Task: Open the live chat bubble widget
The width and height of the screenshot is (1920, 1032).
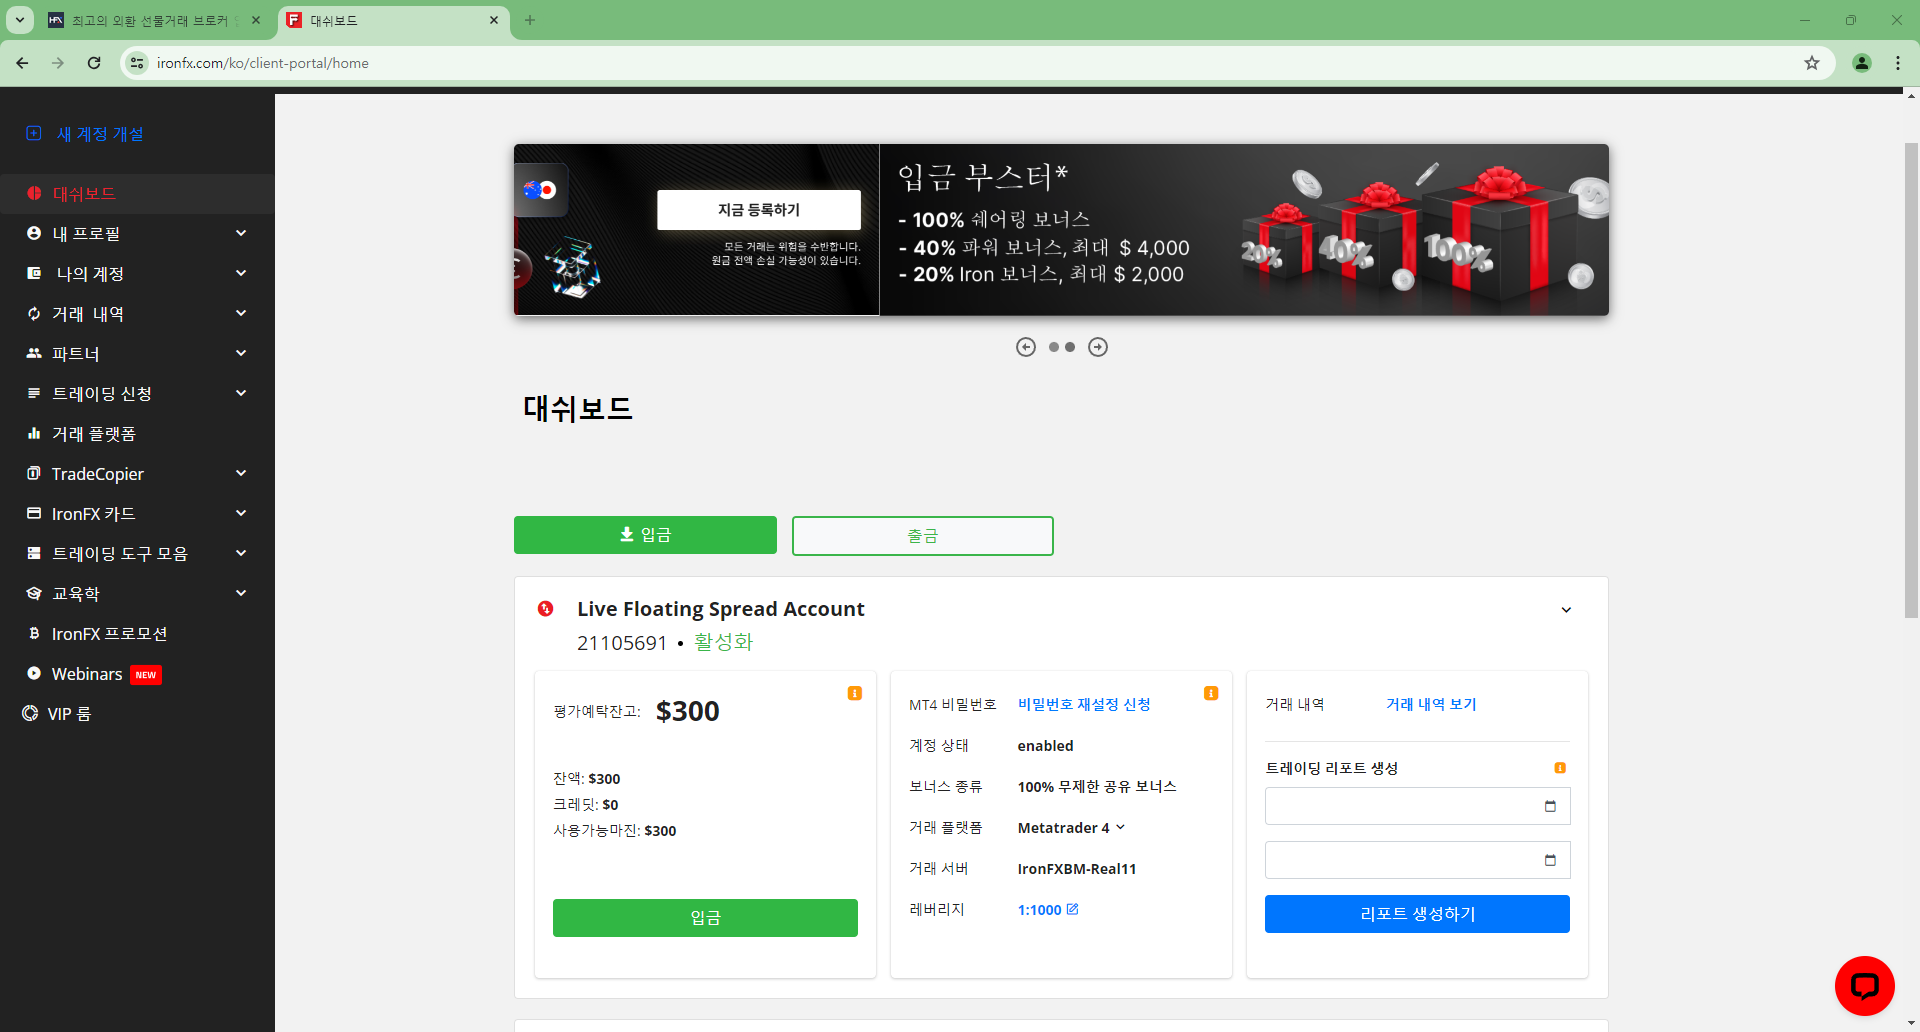Action: click(1864, 985)
